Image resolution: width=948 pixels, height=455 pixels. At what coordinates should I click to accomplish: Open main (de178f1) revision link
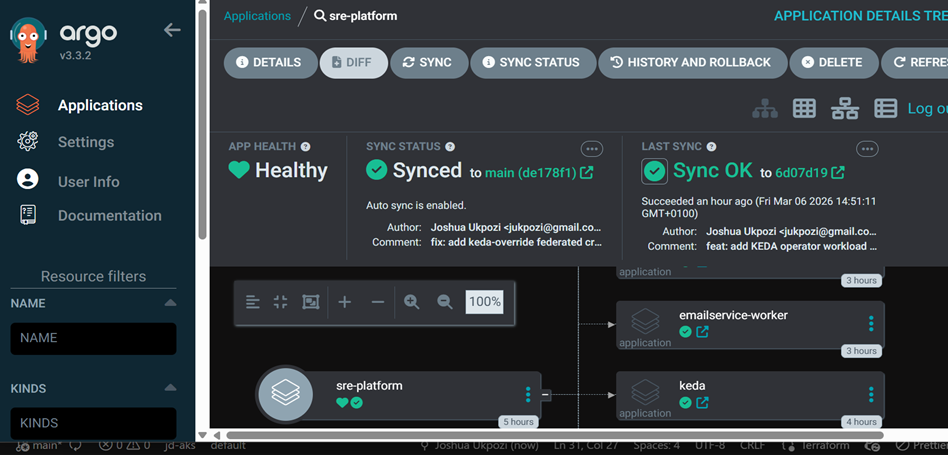coord(530,173)
